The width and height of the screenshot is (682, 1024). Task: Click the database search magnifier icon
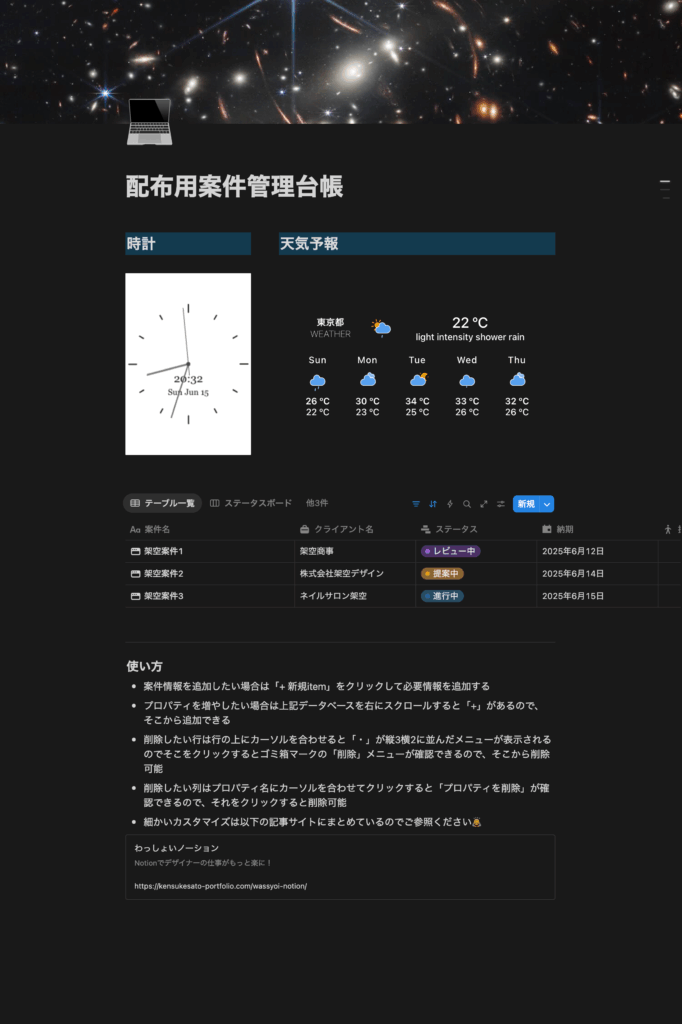pos(467,504)
